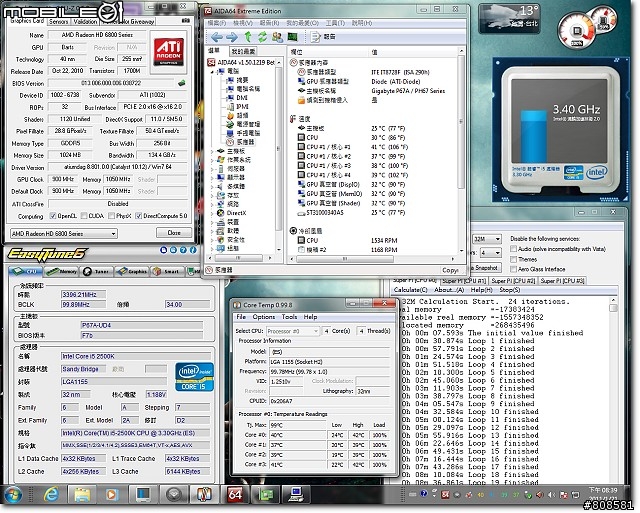Expand second top-level node arrow in AIDA64

212,151
